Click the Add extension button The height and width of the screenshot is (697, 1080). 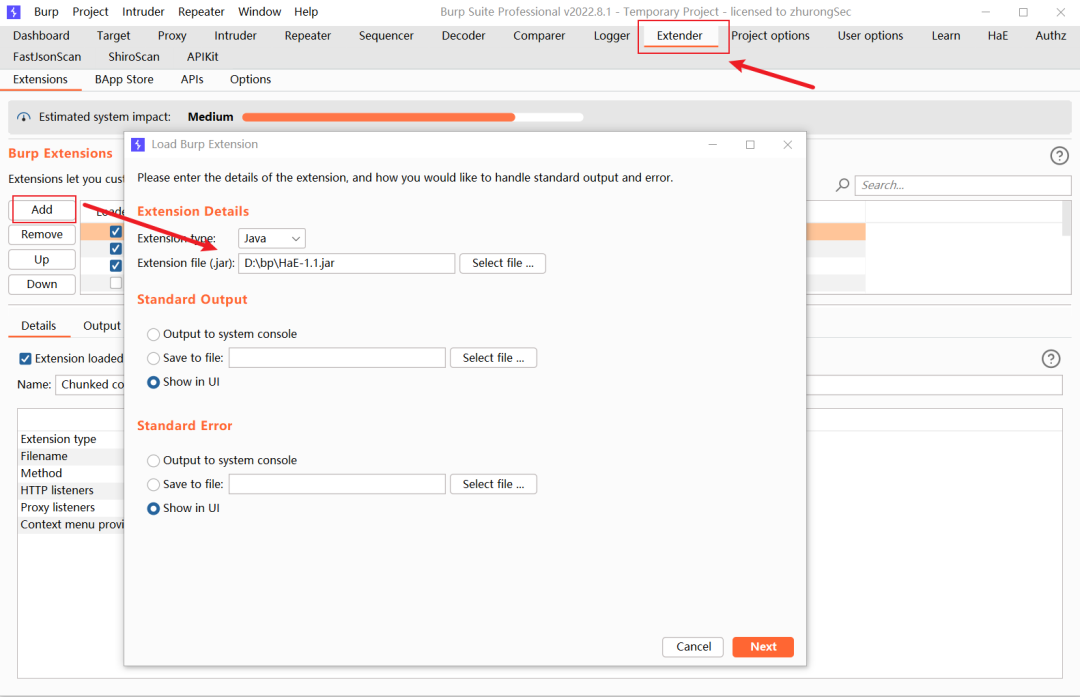(42, 209)
